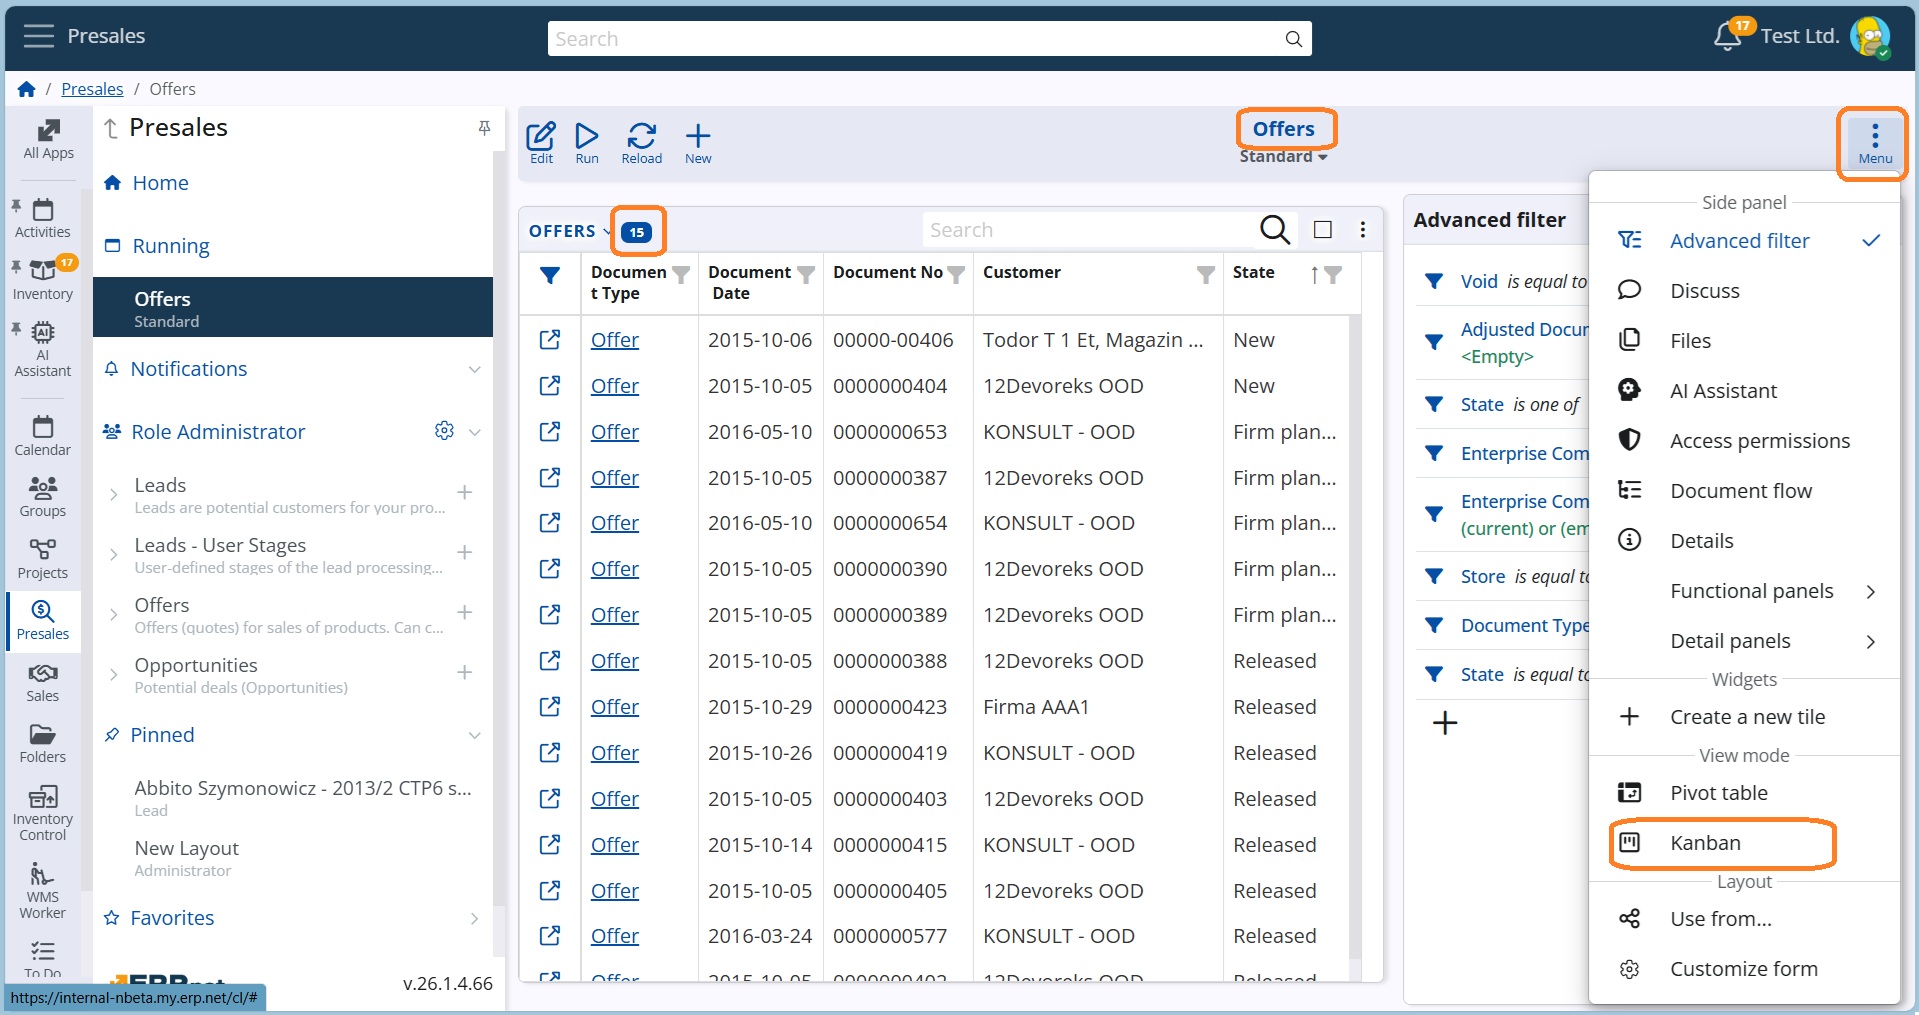Open the Offer link for 0000000423
This screenshot has width=1919, height=1015.
615,707
